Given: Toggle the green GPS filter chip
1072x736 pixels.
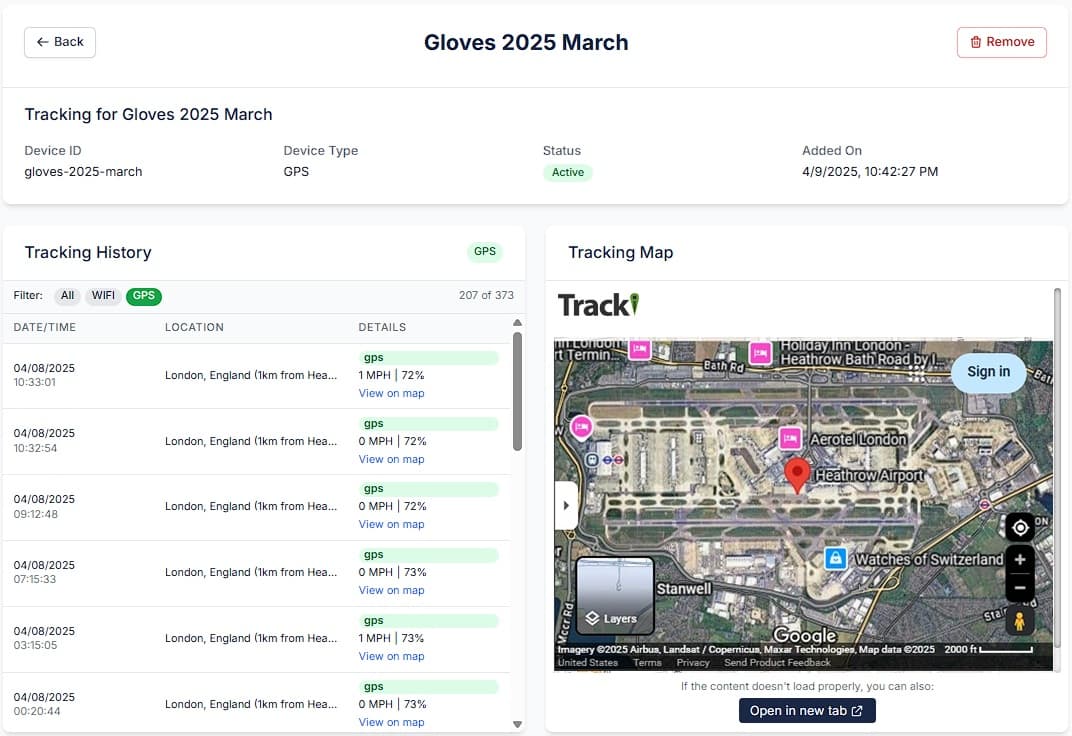Looking at the screenshot, I should 144,296.
